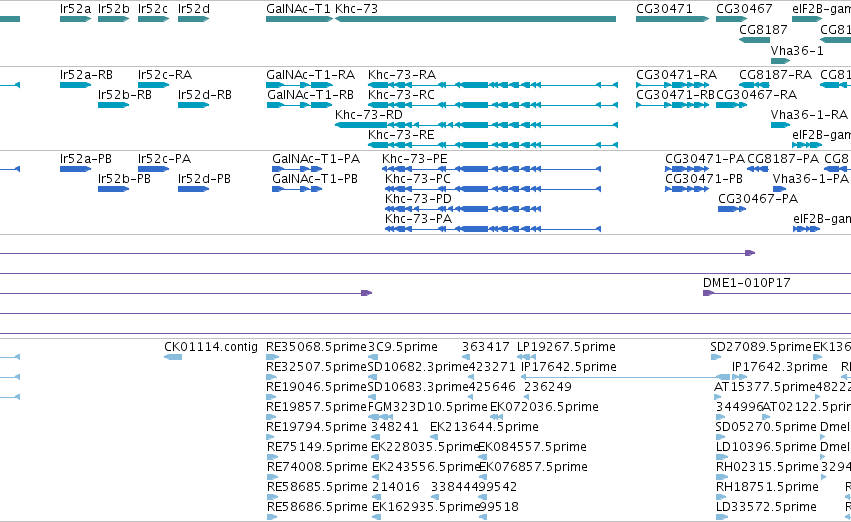Image resolution: width=851 pixels, height=522 pixels.
Task: Select the EK072036.5prime EST label
Action: coord(544,407)
